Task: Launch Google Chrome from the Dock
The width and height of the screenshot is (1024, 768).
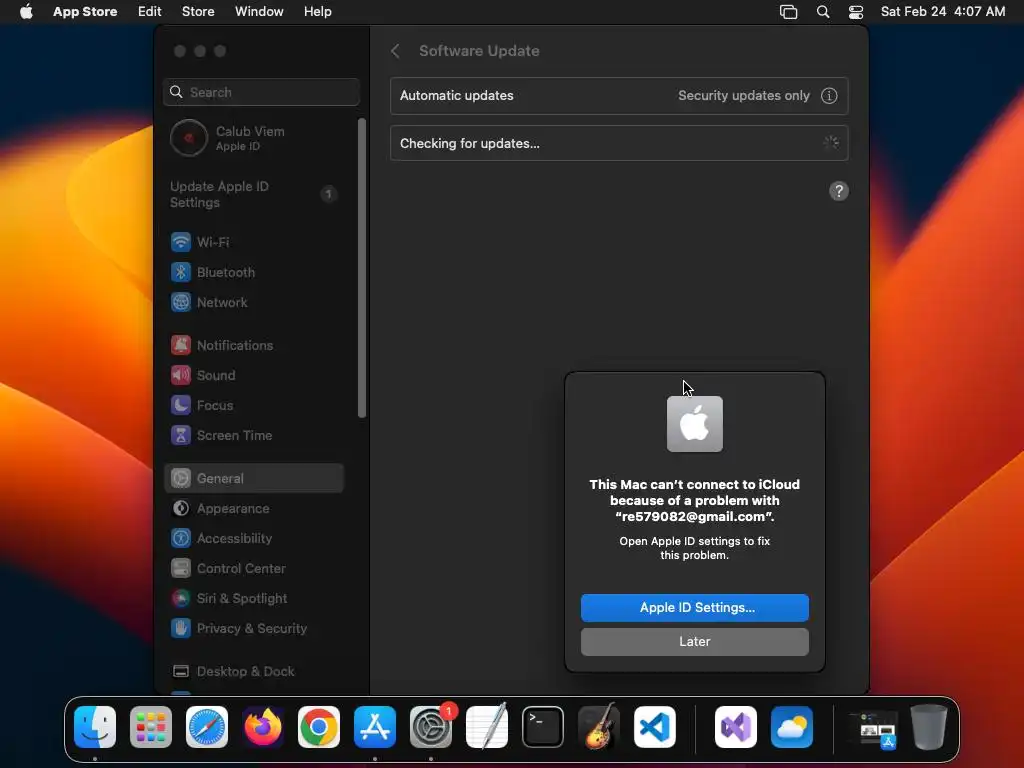Action: (x=319, y=727)
